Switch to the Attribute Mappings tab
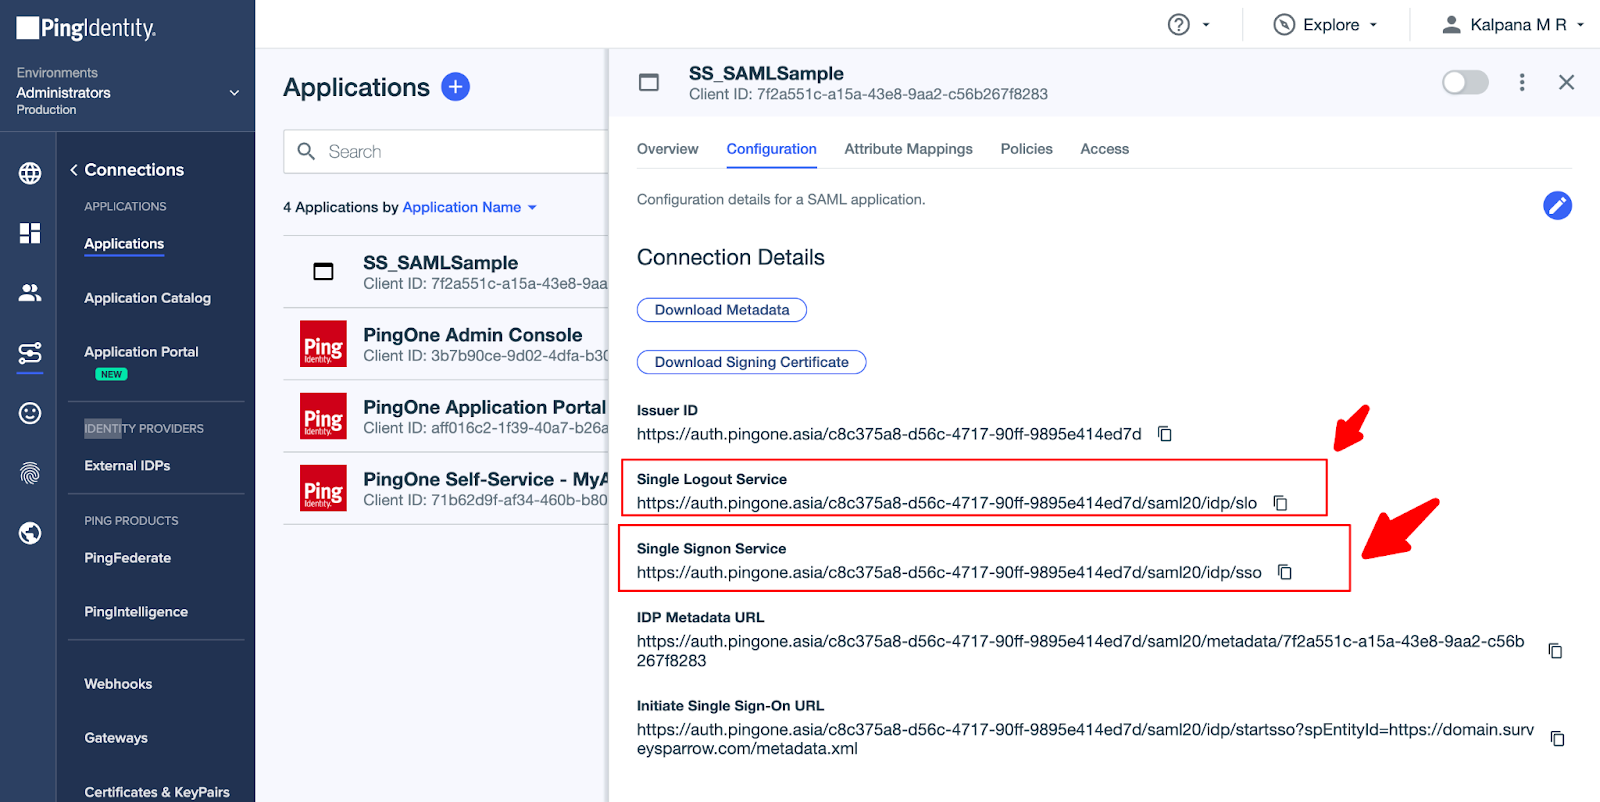This screenshot has width=1600, height=802. point(908,149)
